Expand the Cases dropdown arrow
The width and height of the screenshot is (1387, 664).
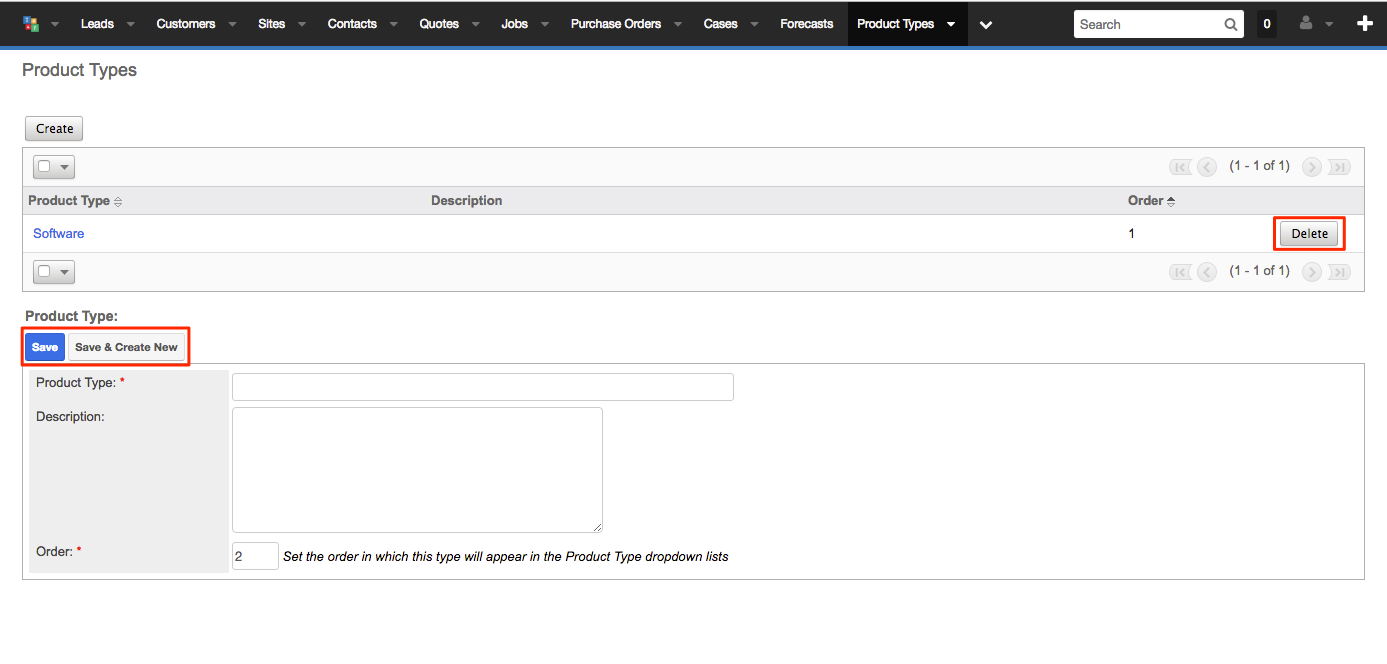[755, 24]
